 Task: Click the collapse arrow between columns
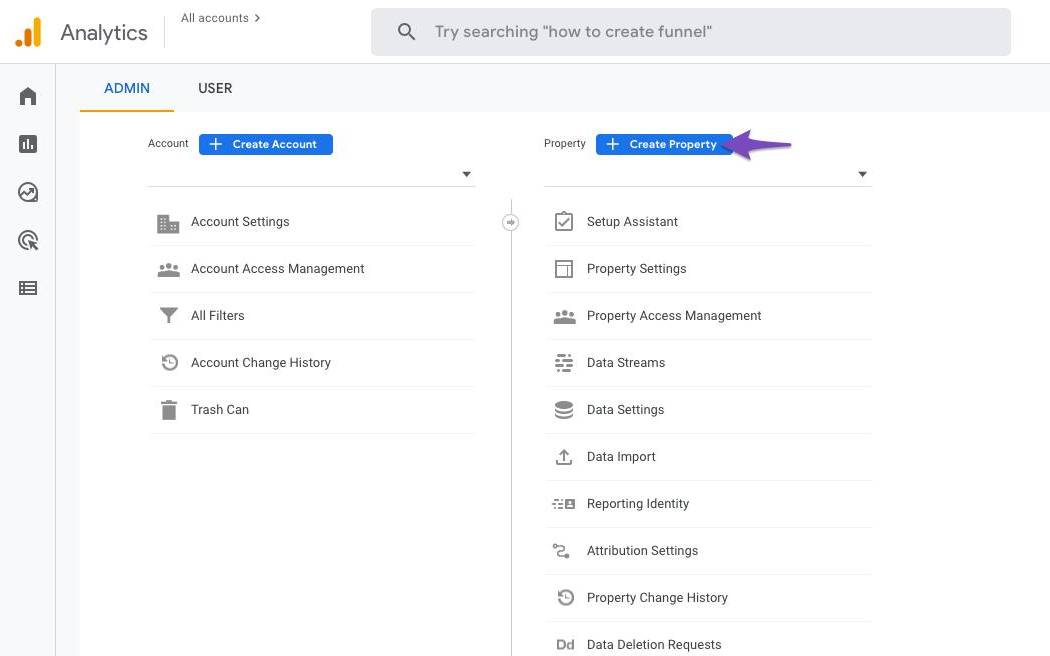511,222
